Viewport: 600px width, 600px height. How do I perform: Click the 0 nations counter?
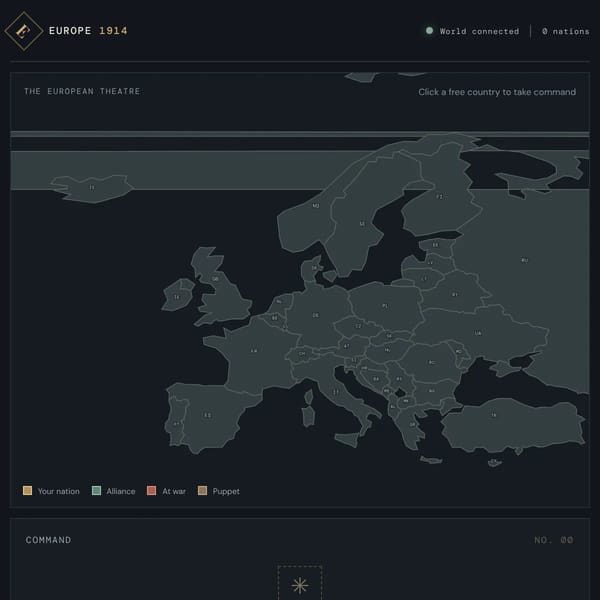click(566, 31)
